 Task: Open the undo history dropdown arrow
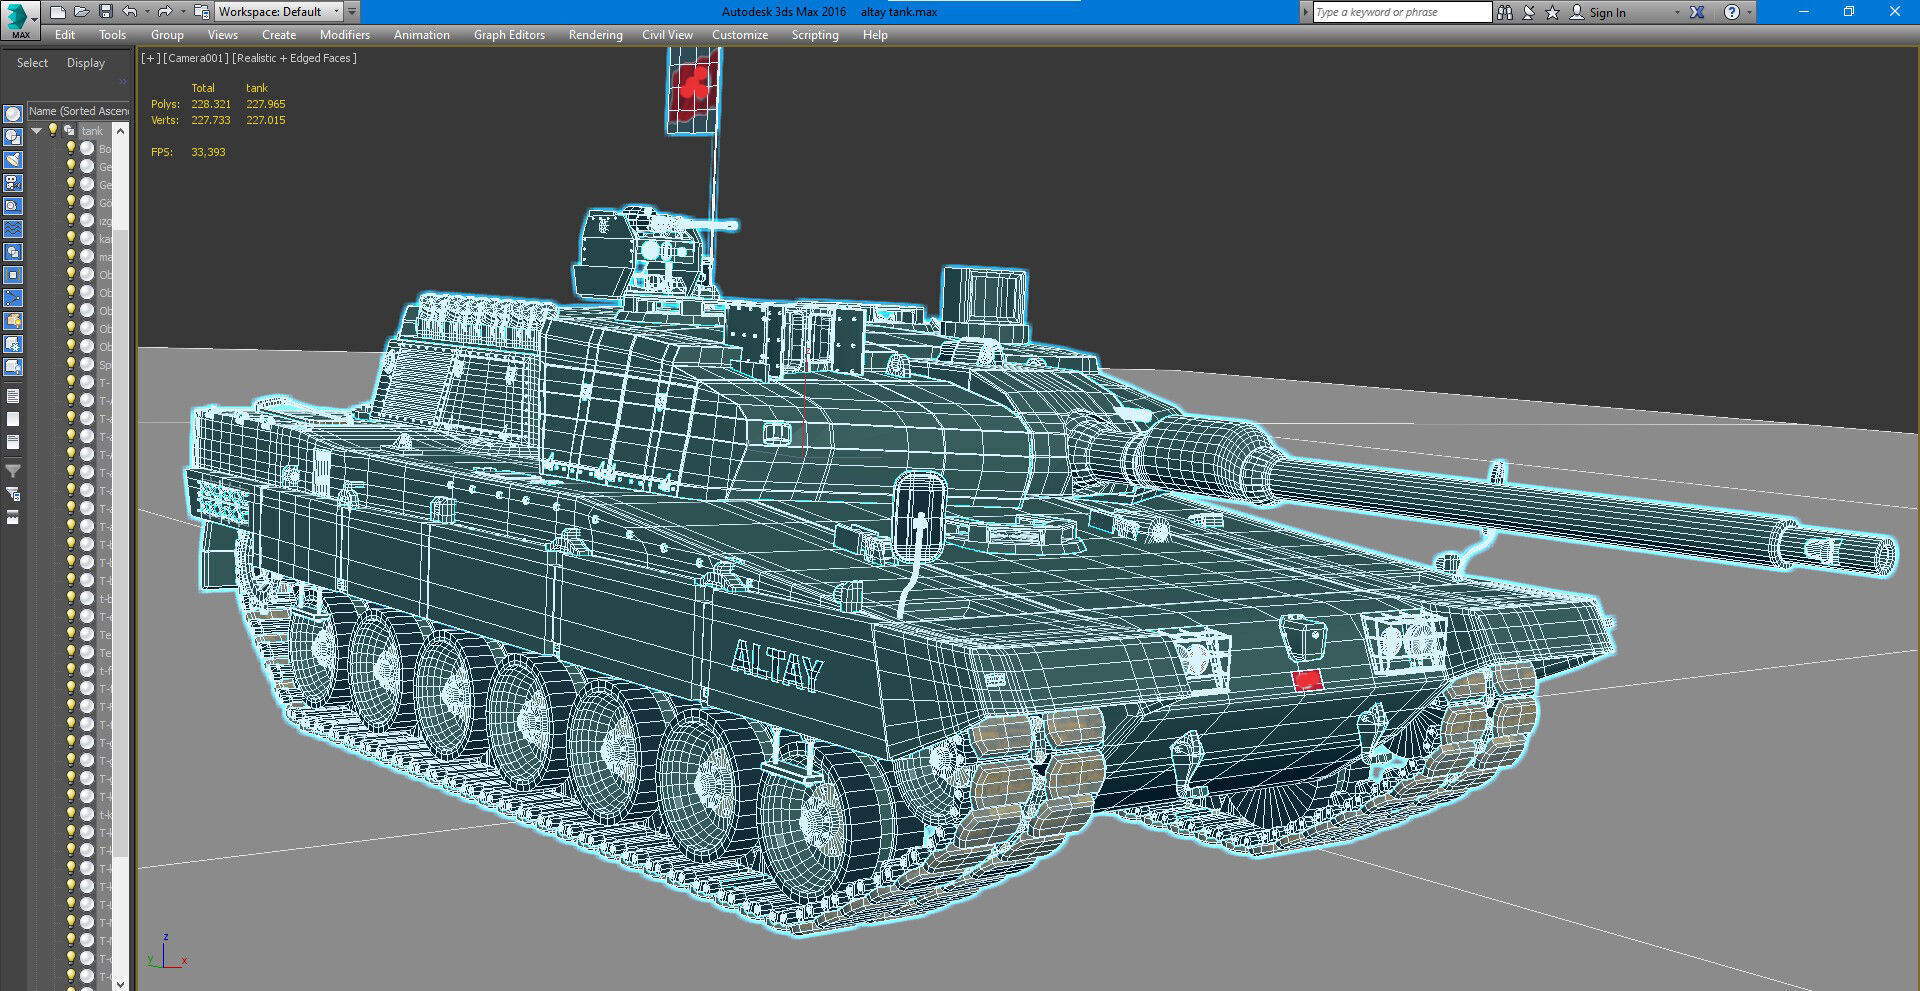[x=147, y=12]
